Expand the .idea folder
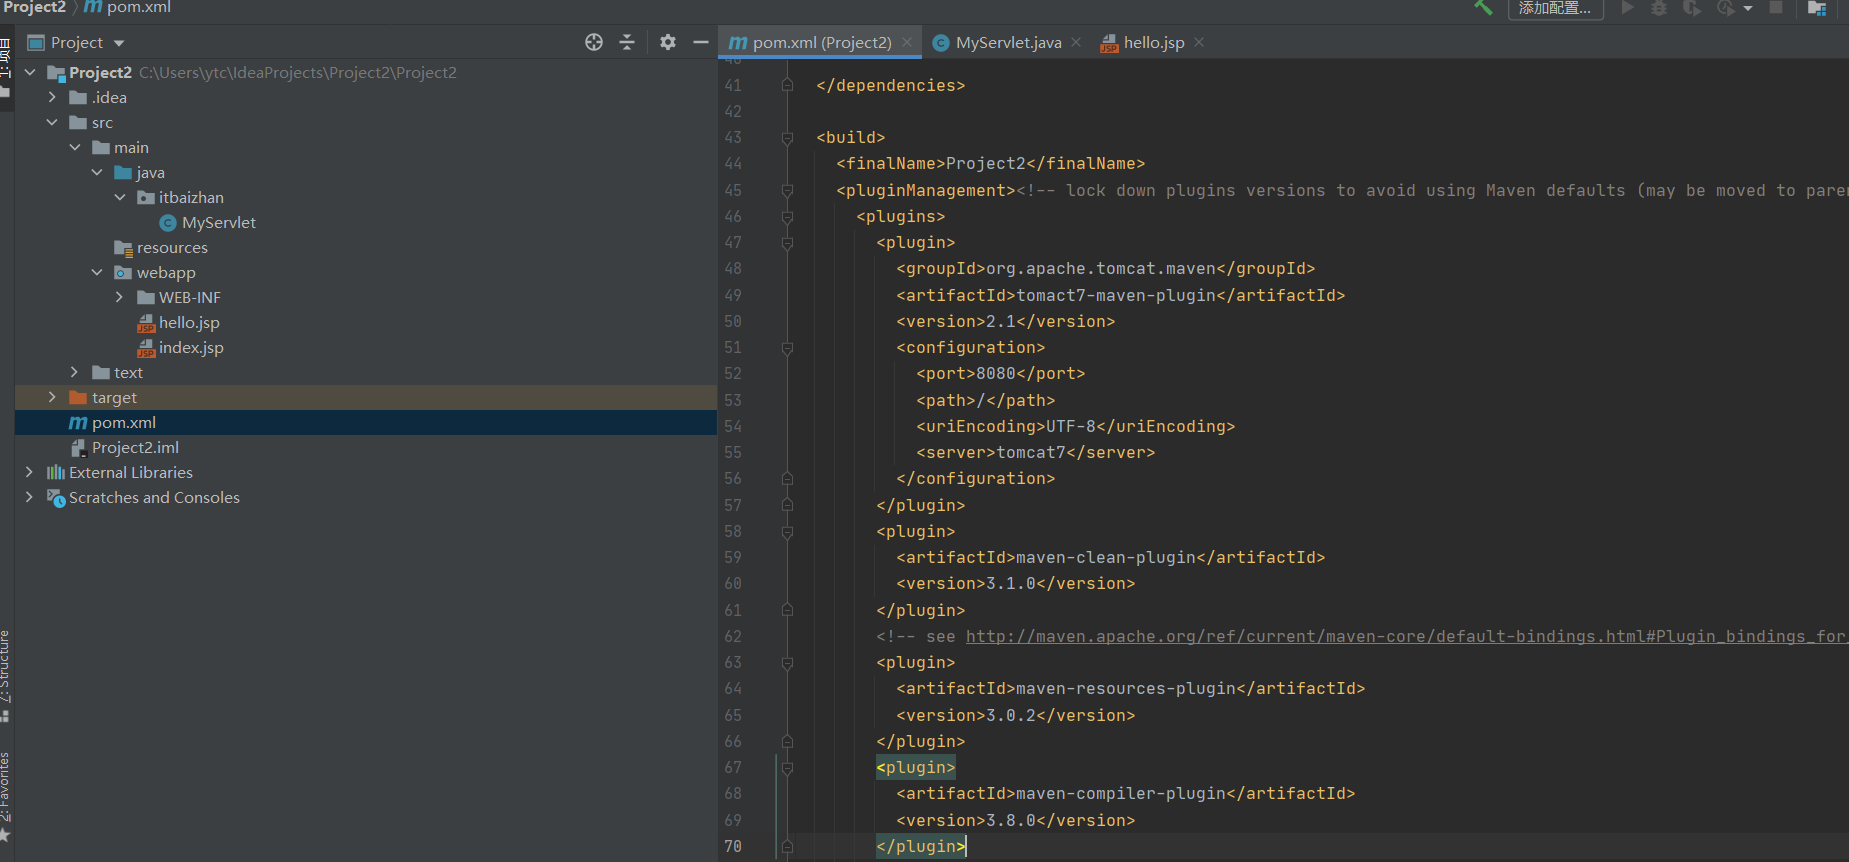Image resolution: width=1849 pixels, height=862 pixels. (52, 97)
